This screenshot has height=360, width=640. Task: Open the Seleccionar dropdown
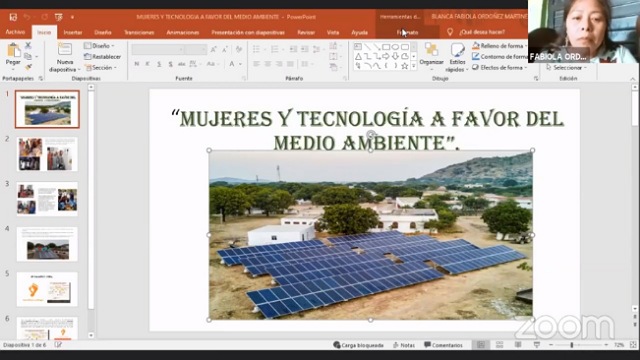click(566, 67)
